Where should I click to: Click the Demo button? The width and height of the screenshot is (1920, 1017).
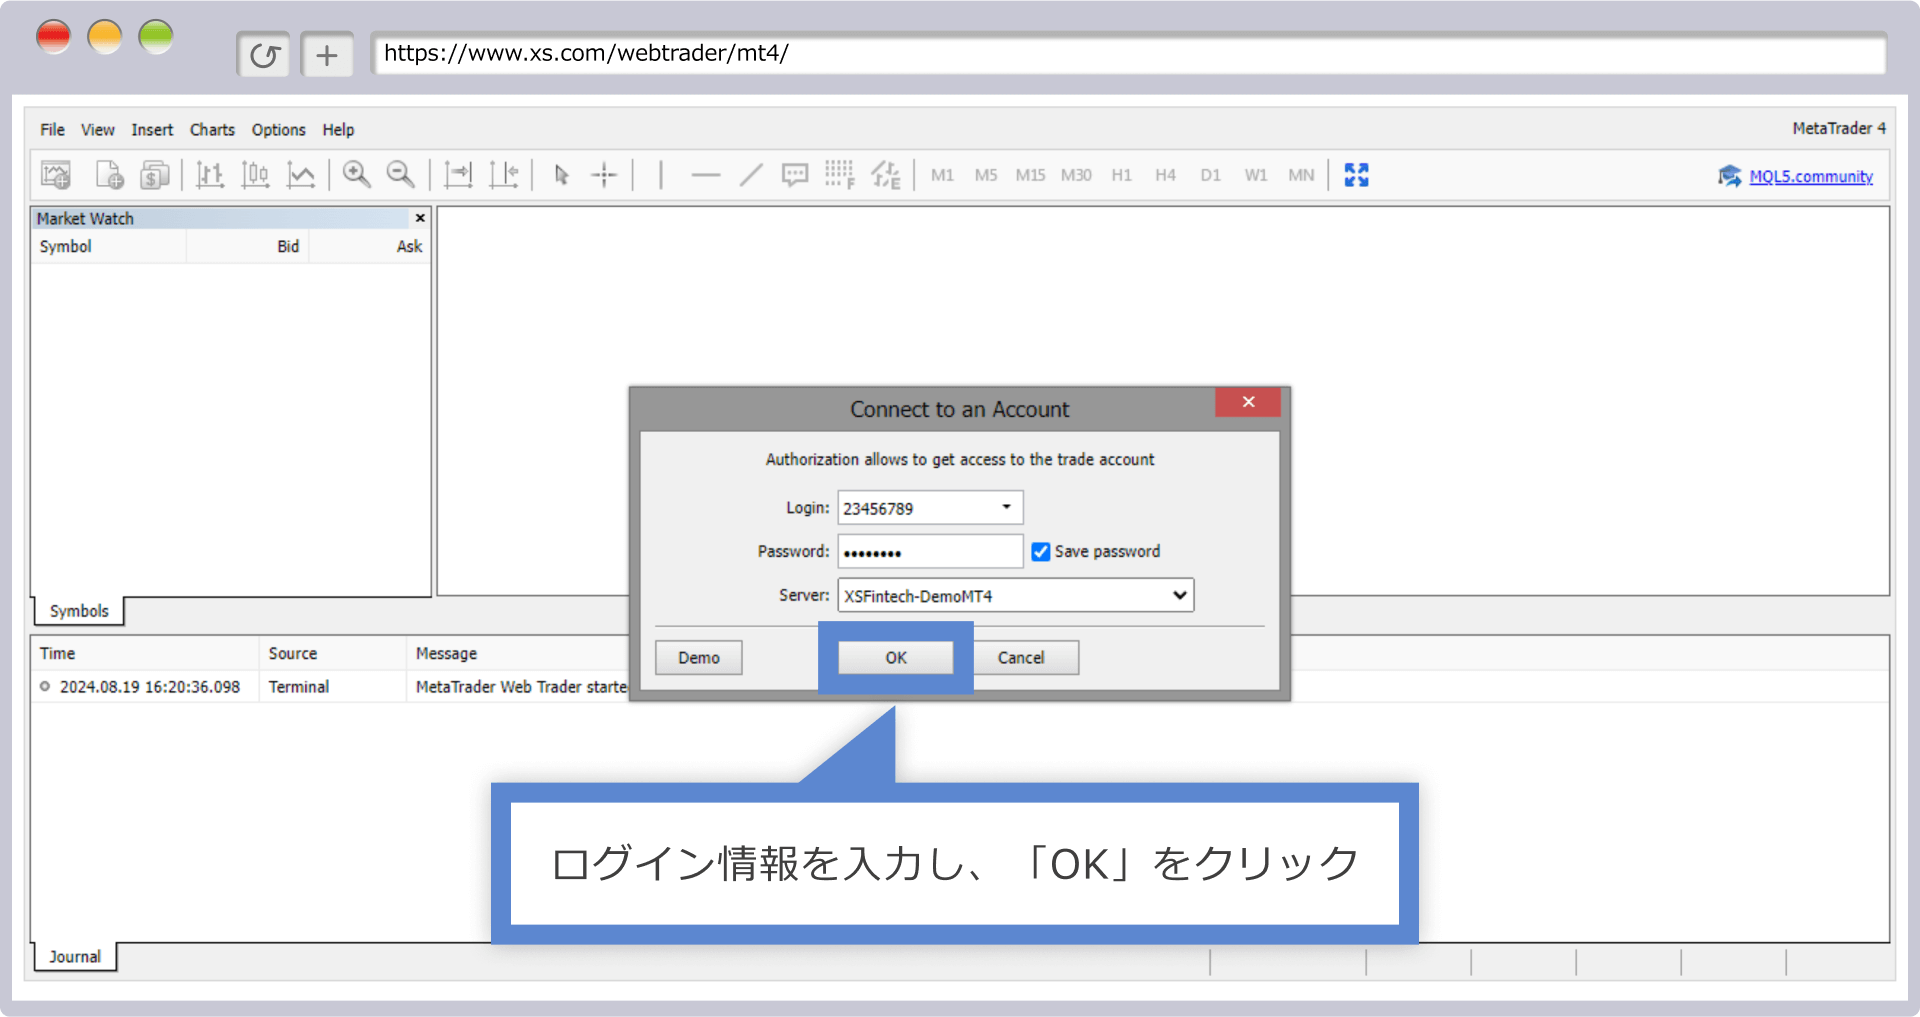(x=699, y=657)
